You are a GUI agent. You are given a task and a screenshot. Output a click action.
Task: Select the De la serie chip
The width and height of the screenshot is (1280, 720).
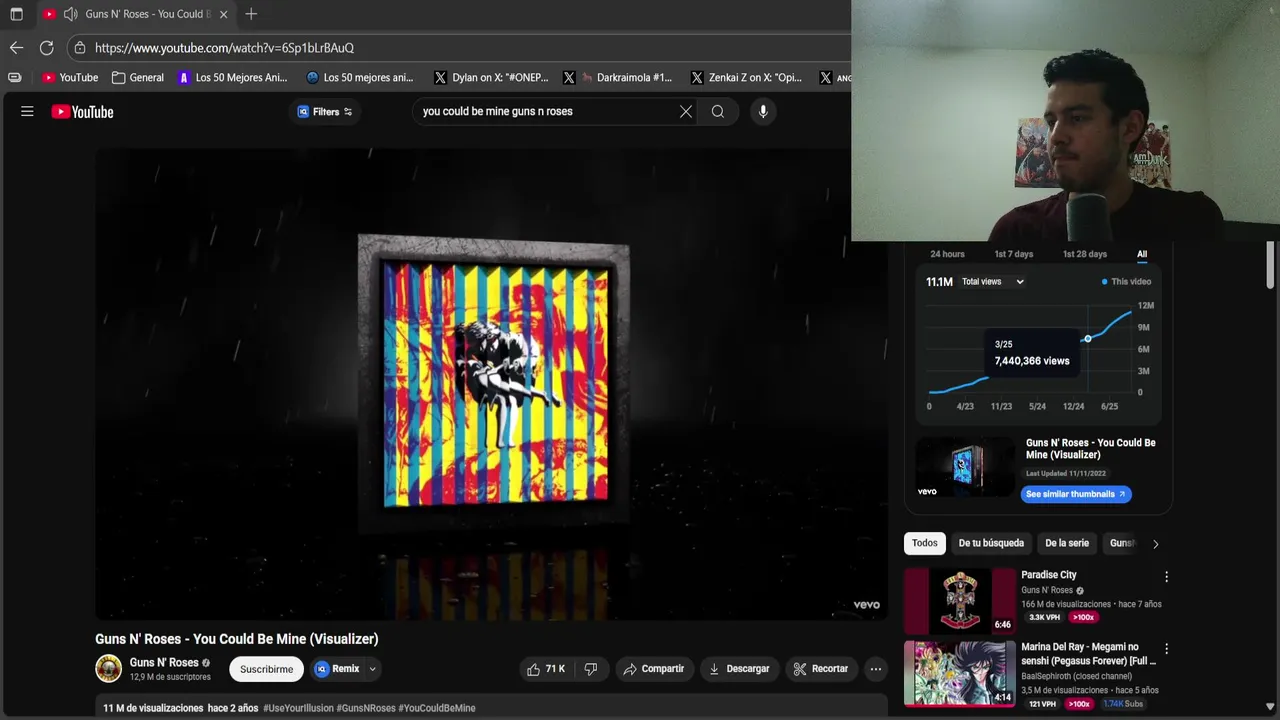click(1067, 543)
